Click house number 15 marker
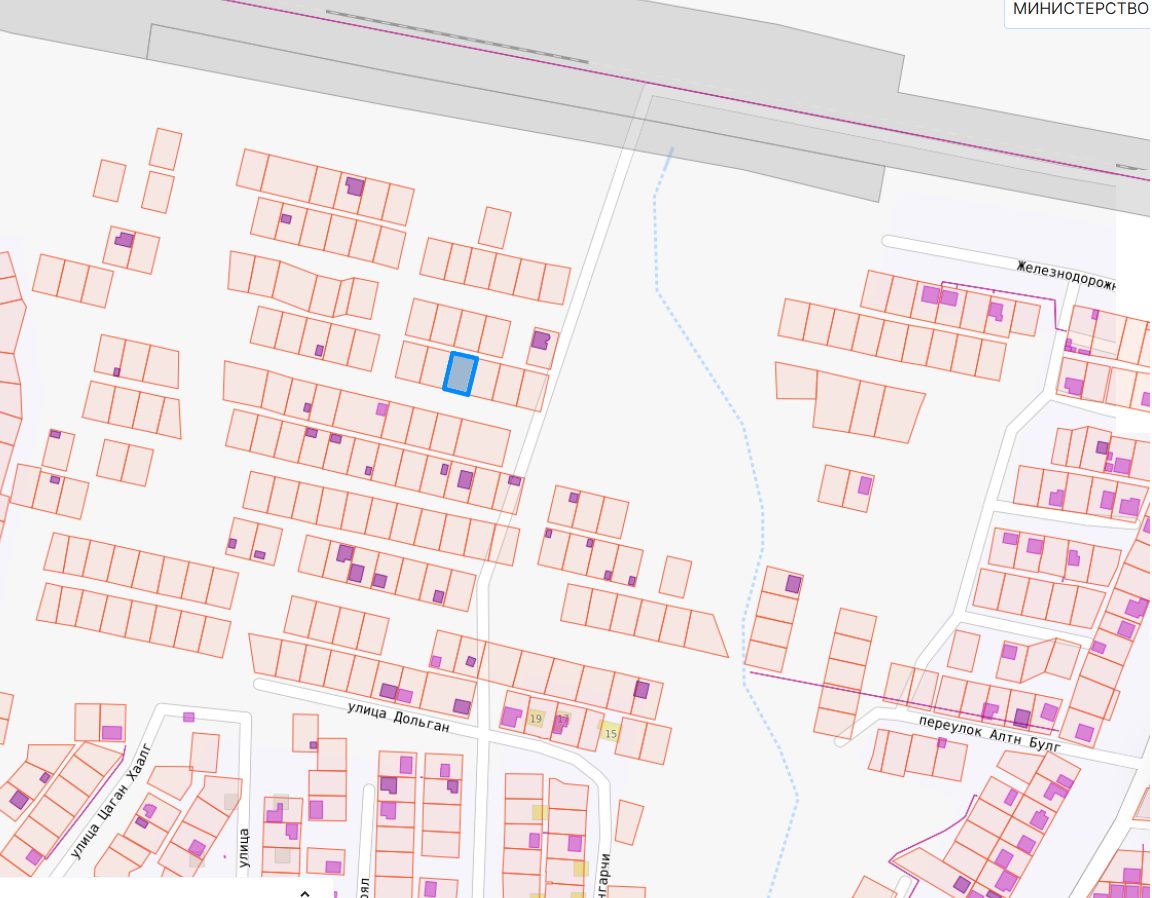 (611, 733)
